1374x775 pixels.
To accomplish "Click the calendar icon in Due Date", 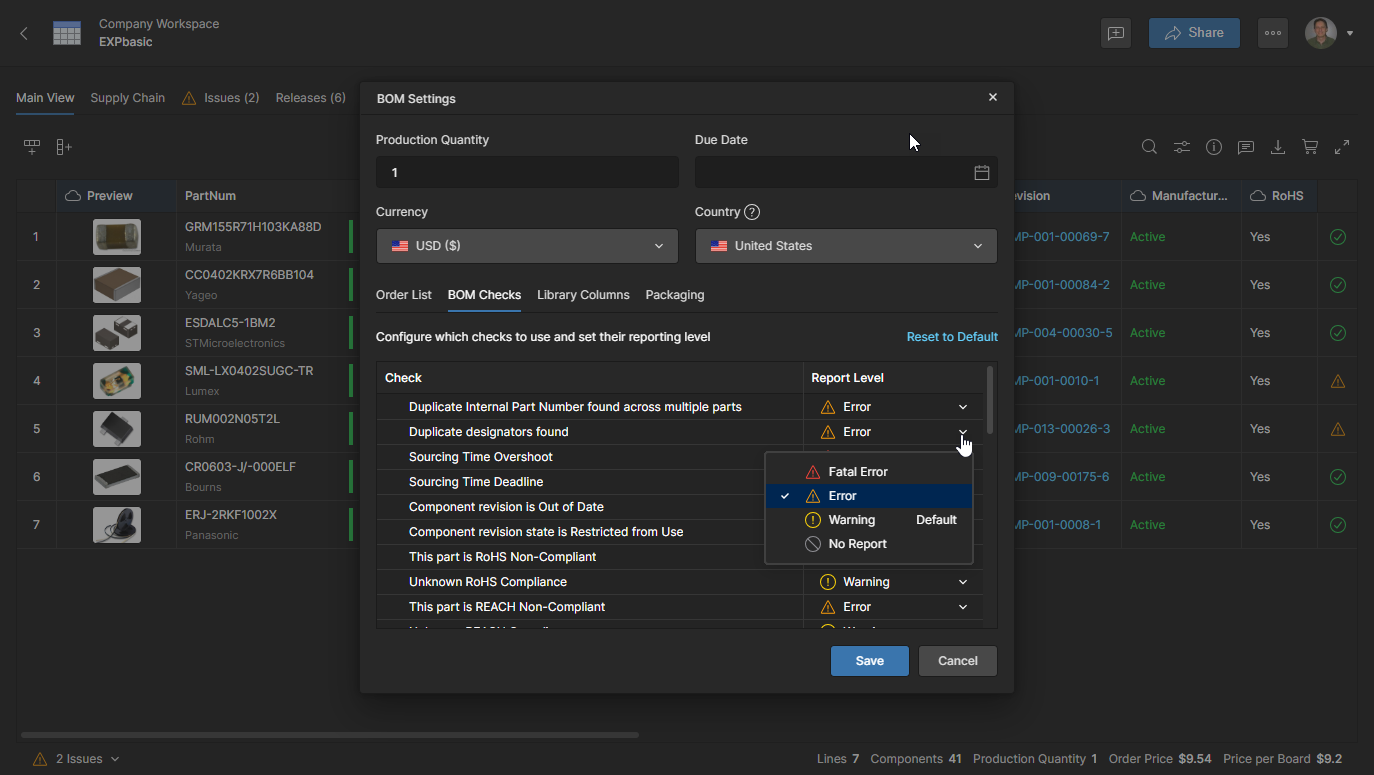I will (981, 173).
